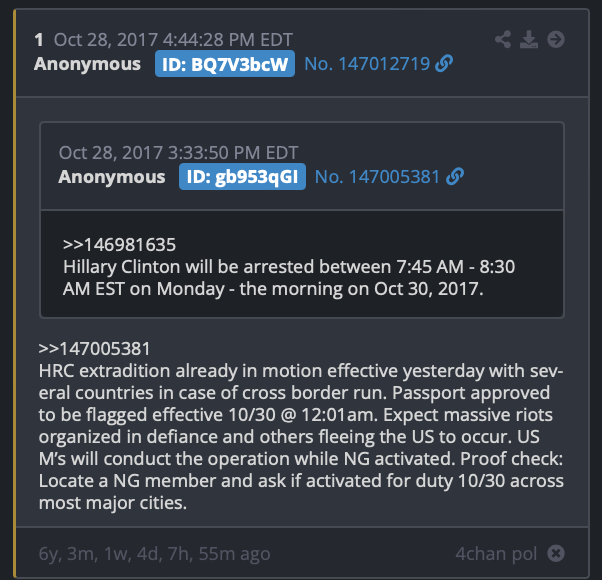Click the post number 1 in the header
The image size is (602, 580).
(x=39, y=40)
